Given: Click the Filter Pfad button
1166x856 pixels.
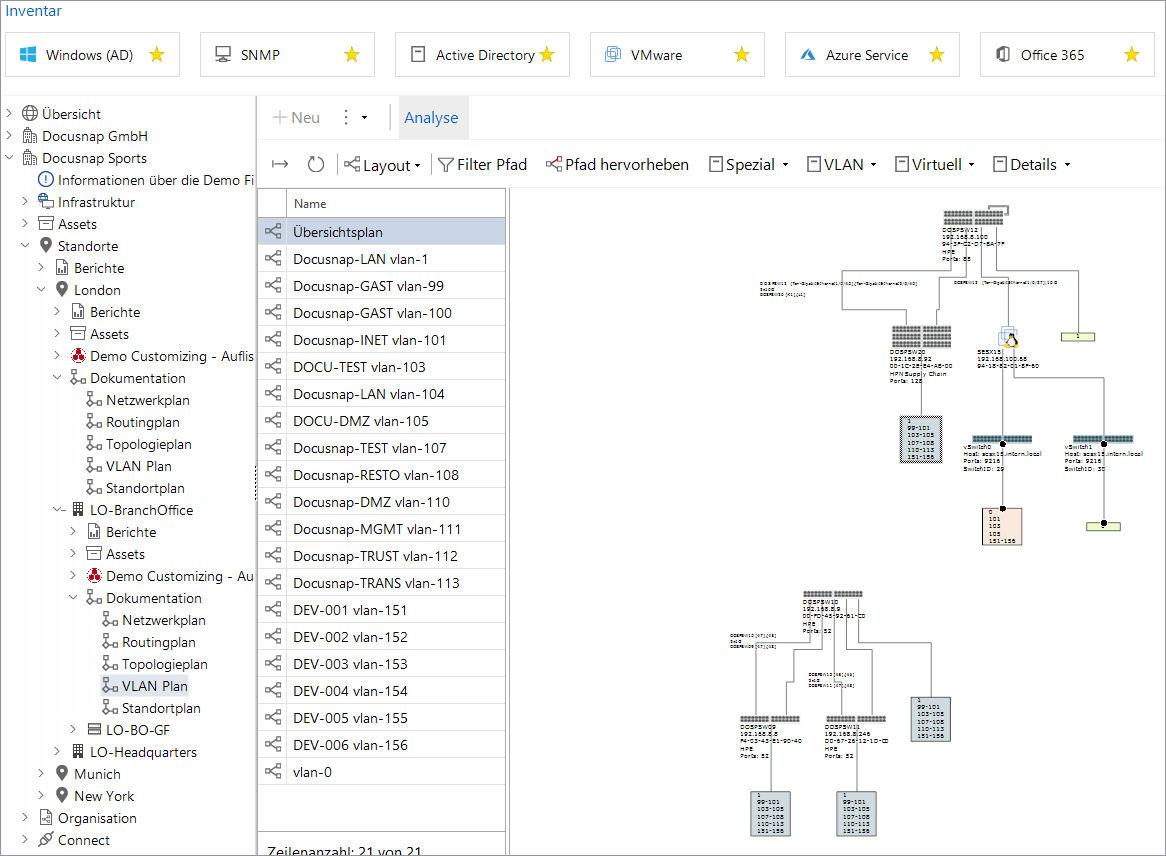Looking at the screenshot, I should tap(483, 164).
